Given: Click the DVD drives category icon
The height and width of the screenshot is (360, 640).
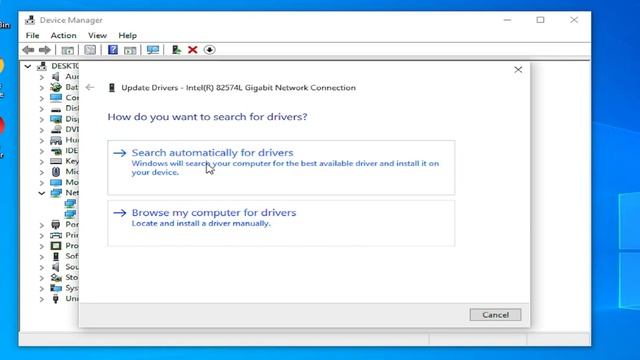Looking at the screenshot, I should (x=56, y=129).
